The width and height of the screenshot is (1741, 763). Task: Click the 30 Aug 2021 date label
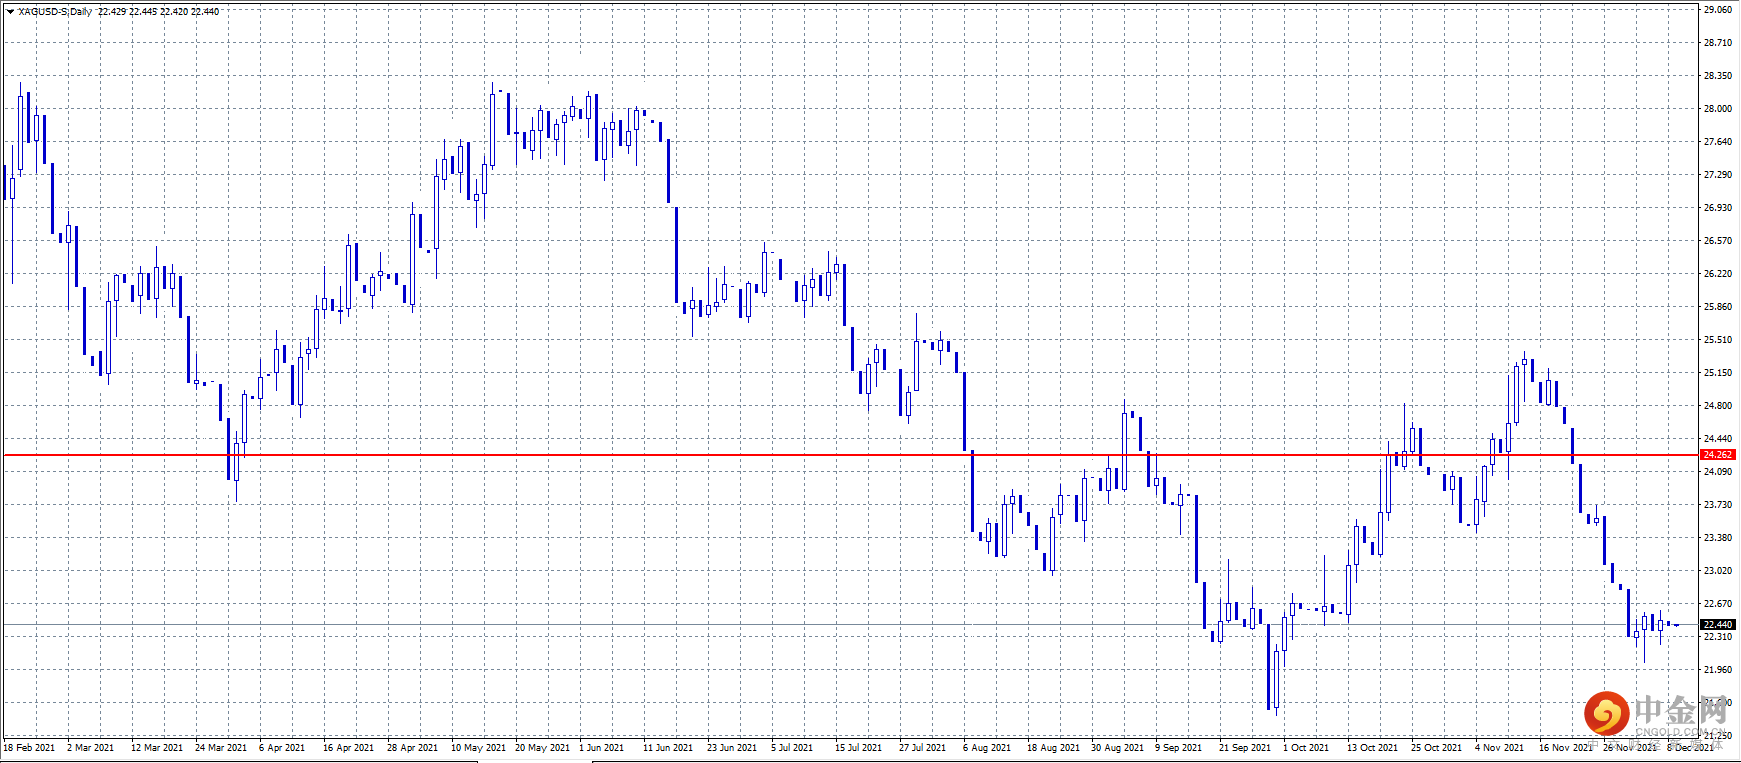pos(1117,748)
